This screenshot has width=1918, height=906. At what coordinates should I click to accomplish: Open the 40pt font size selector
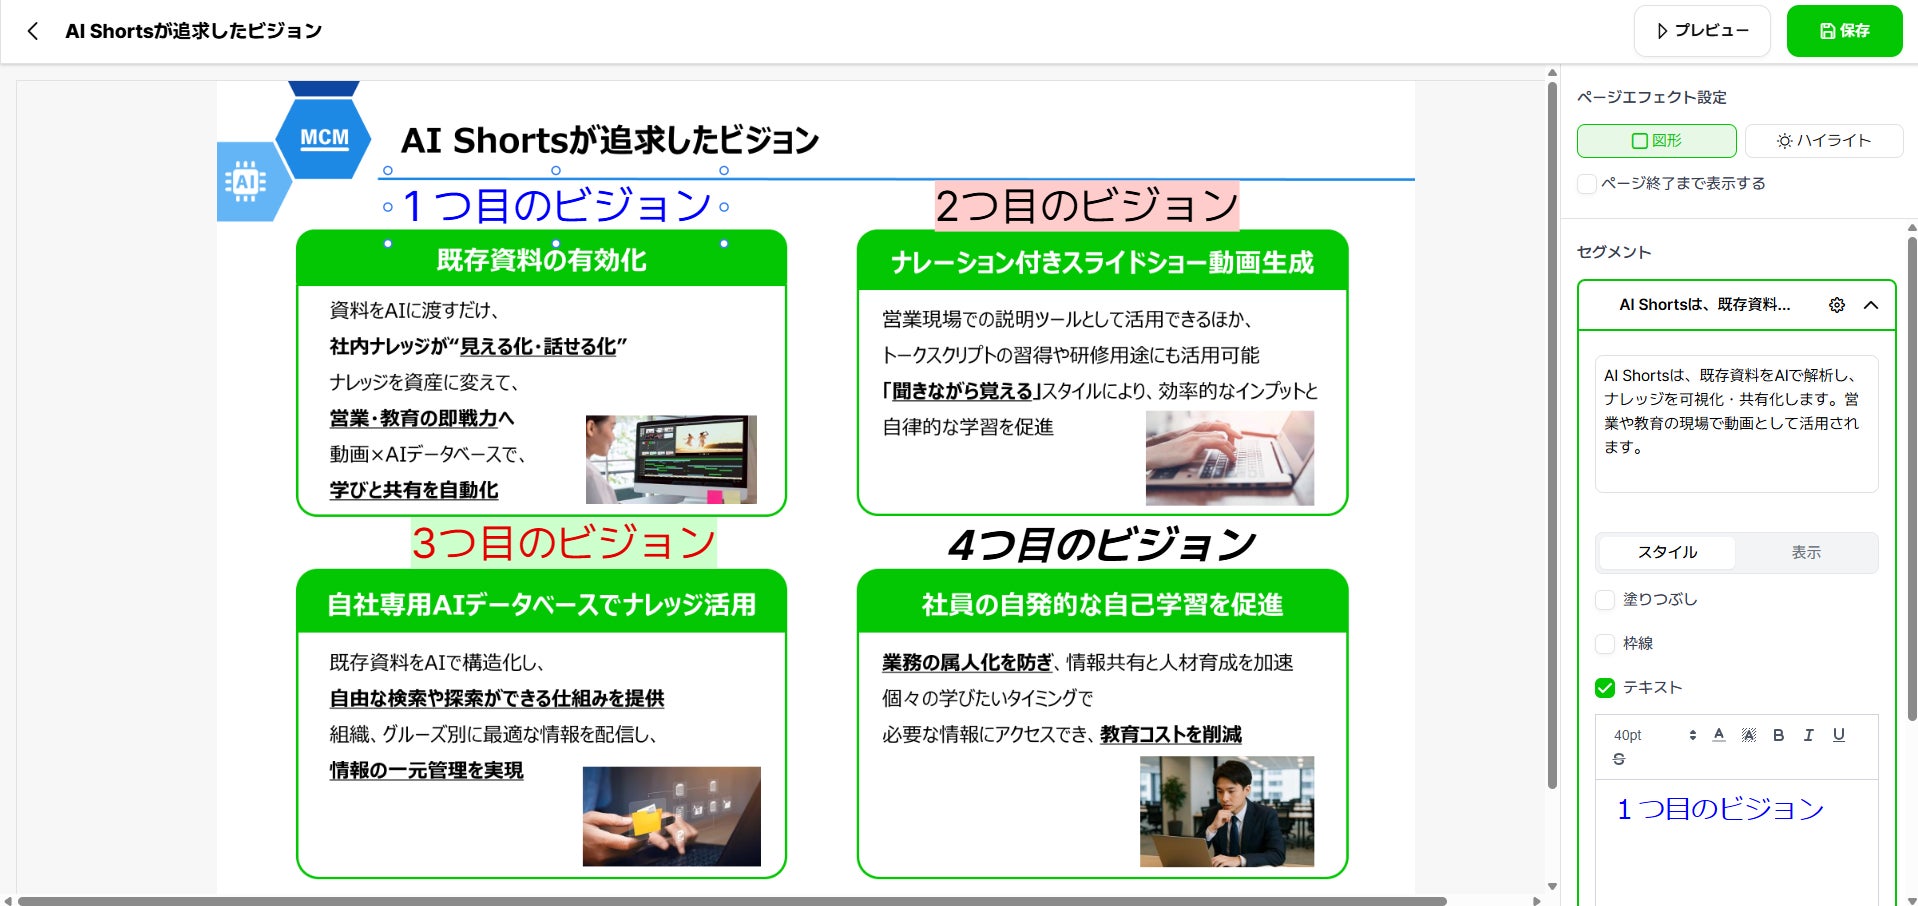click(1654, 735)
